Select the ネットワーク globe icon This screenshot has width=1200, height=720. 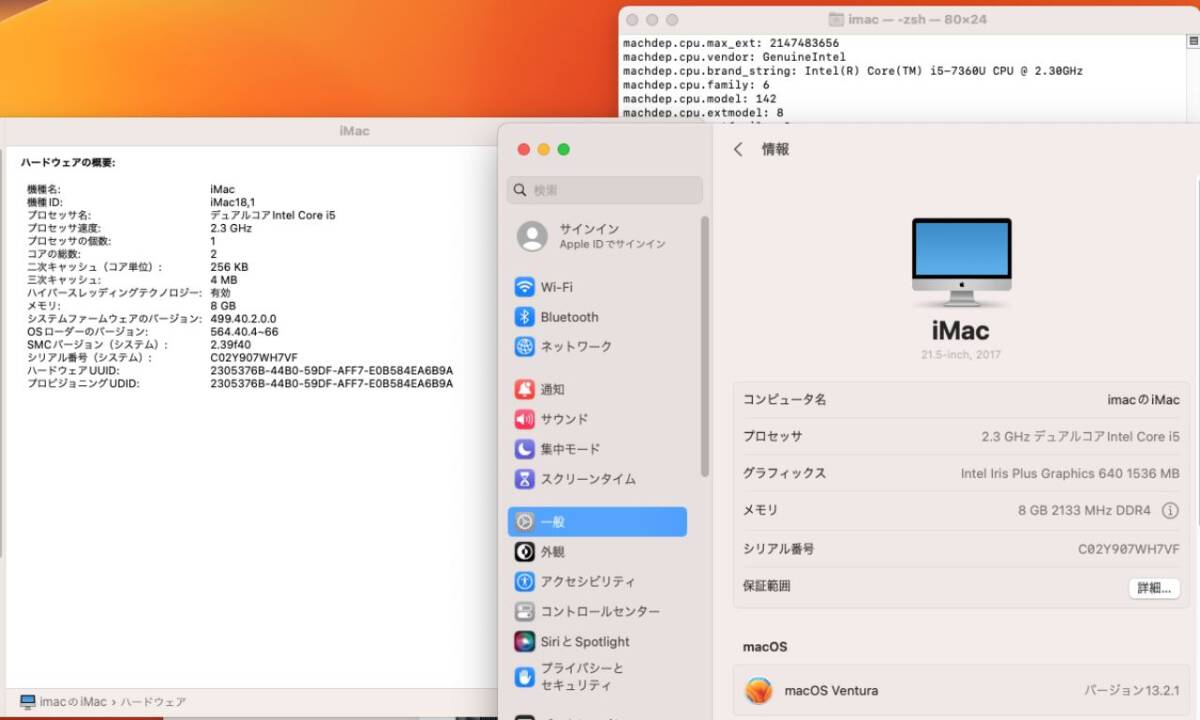click(525, 347)
